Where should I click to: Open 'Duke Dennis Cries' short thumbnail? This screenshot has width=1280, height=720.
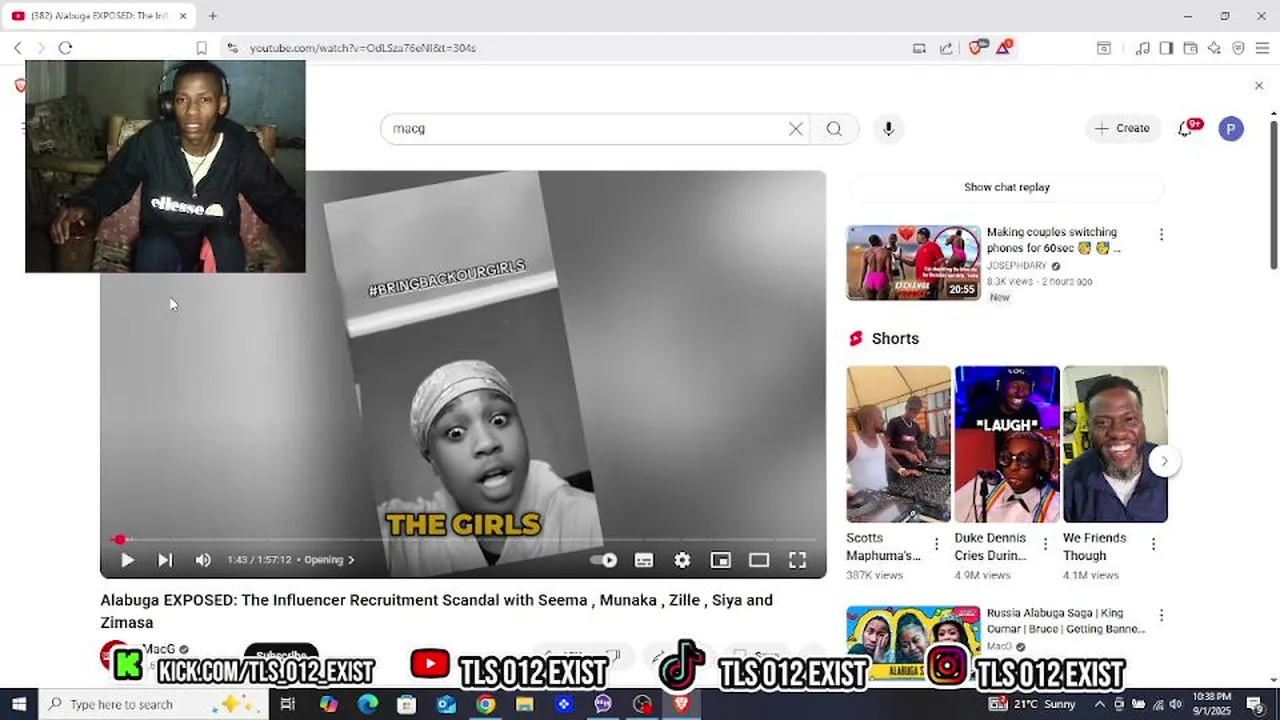pyautogui.click(x=1007, y=444)
